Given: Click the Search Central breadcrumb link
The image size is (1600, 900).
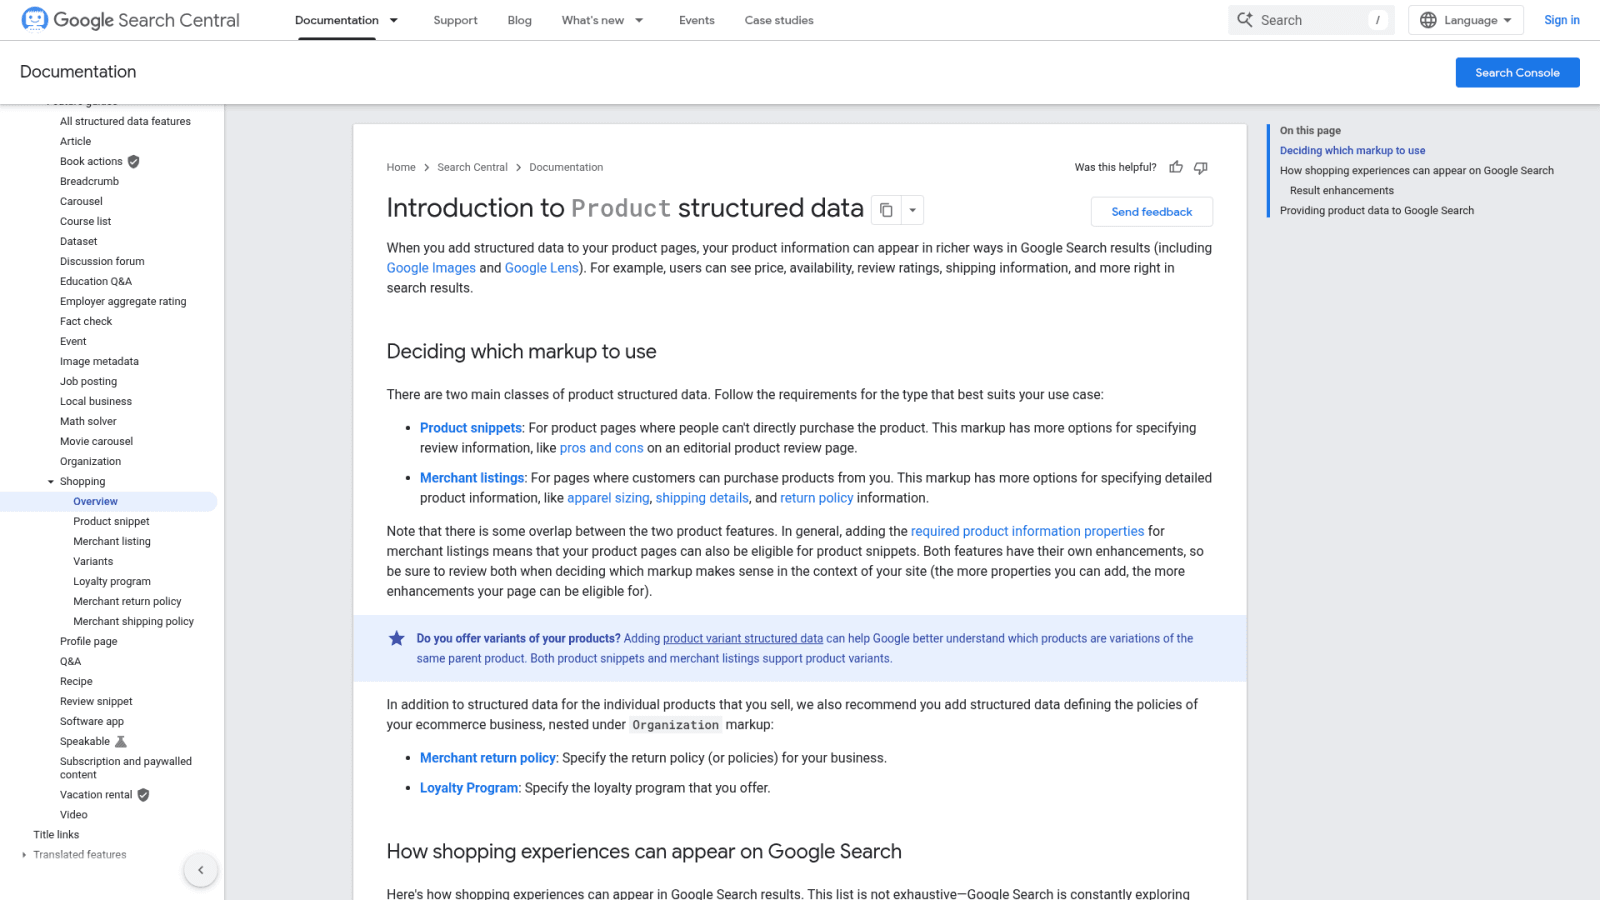Looking at the screenshot, I should point(472,167).
